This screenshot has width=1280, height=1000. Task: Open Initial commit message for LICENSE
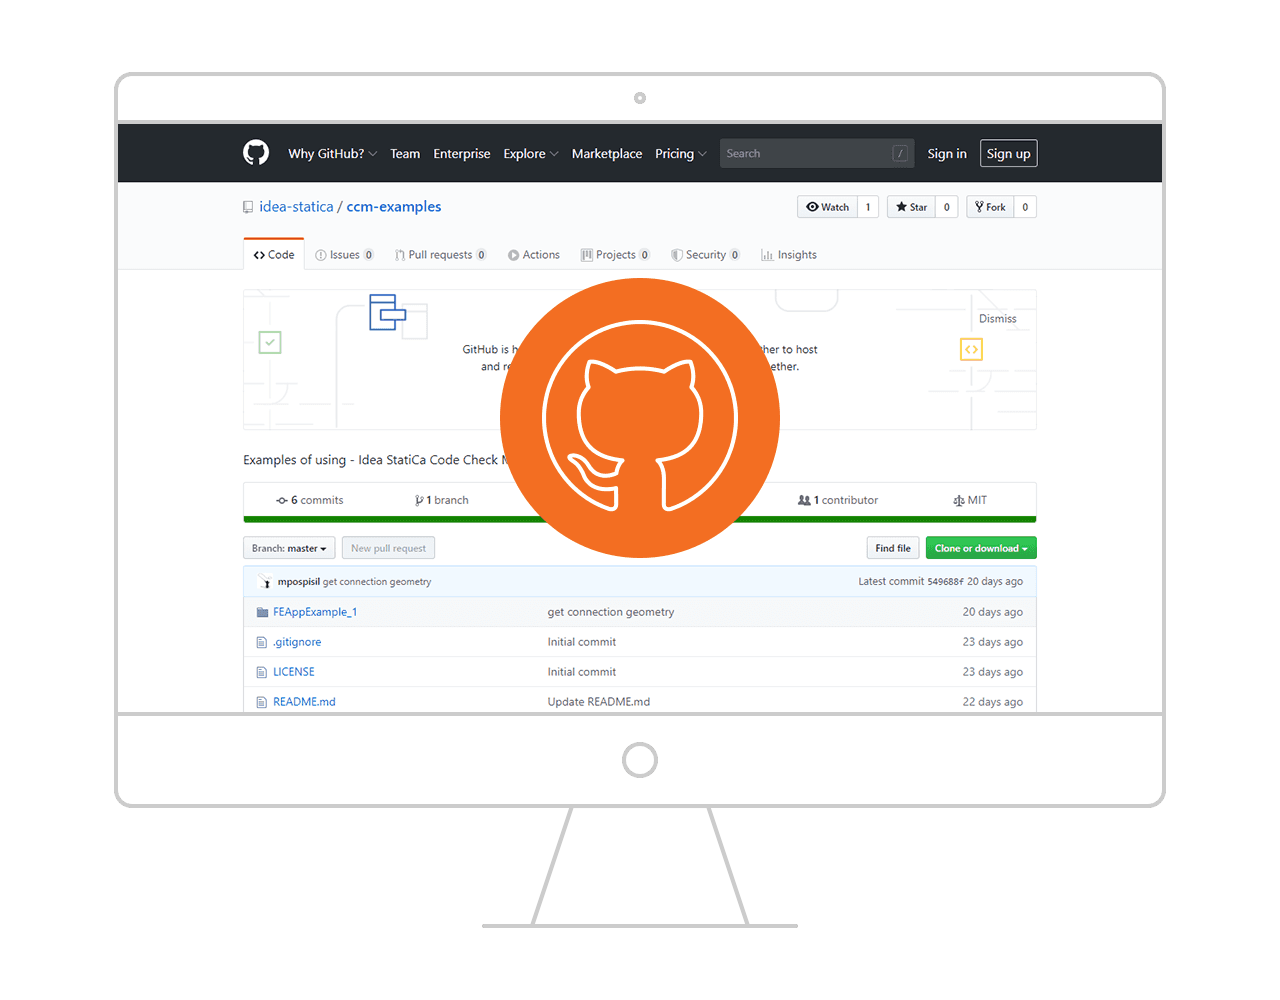point(582,672)
